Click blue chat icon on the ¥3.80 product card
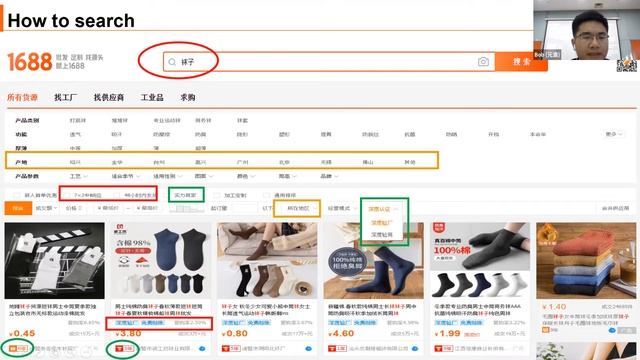640x360 pixels. pos(202,349)
